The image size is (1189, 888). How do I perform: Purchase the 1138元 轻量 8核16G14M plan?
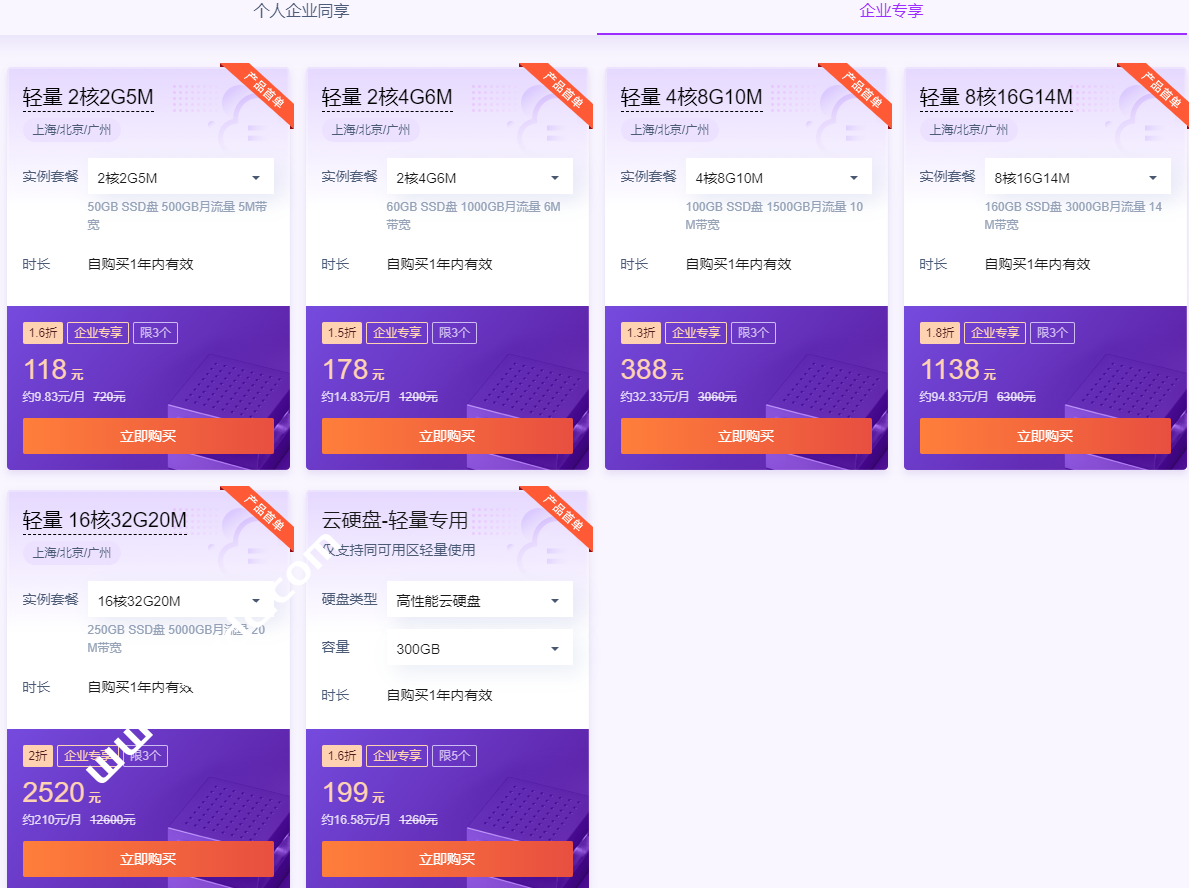1045,436
